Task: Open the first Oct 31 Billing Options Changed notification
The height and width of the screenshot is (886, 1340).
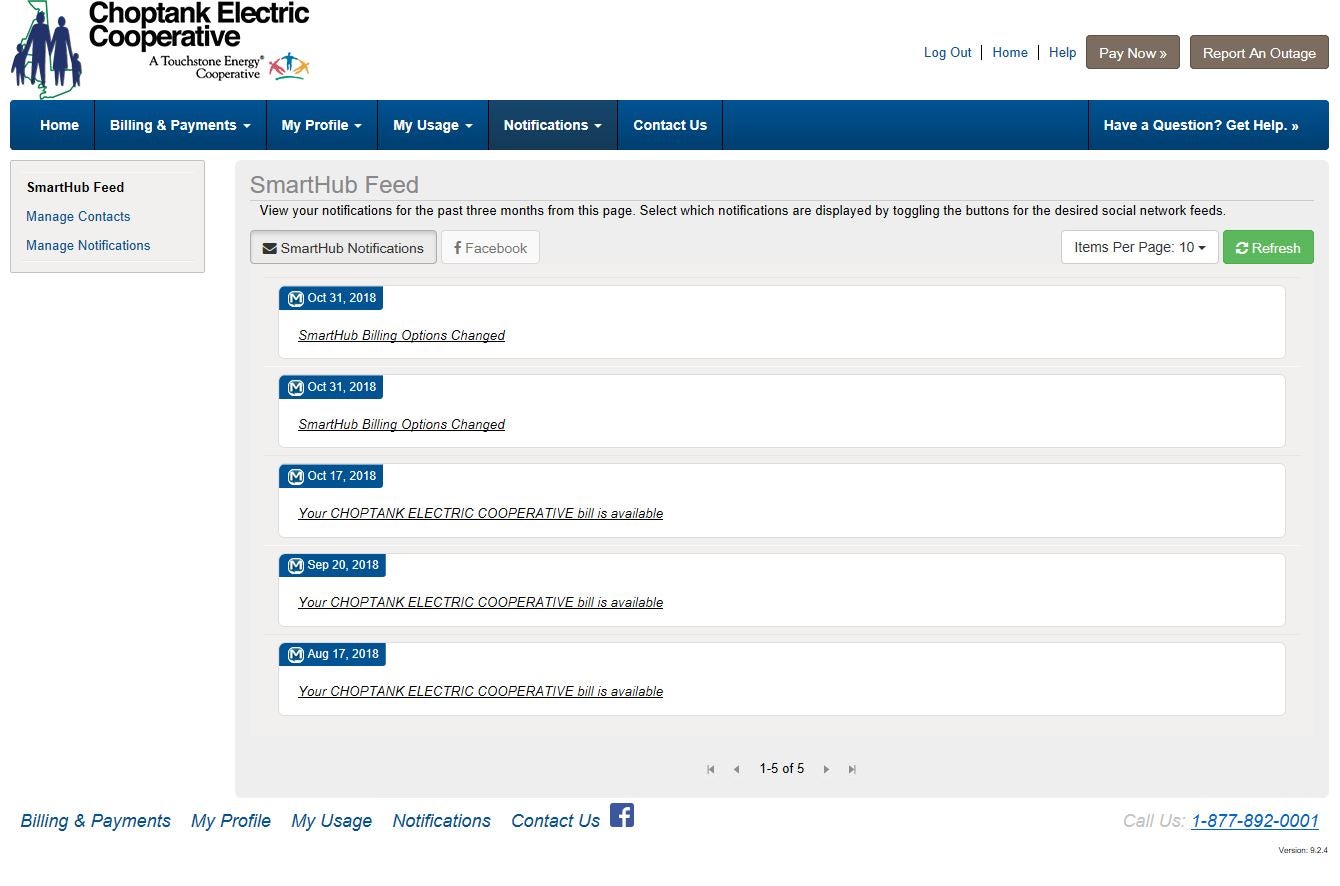Action: [x=401, y=335]
